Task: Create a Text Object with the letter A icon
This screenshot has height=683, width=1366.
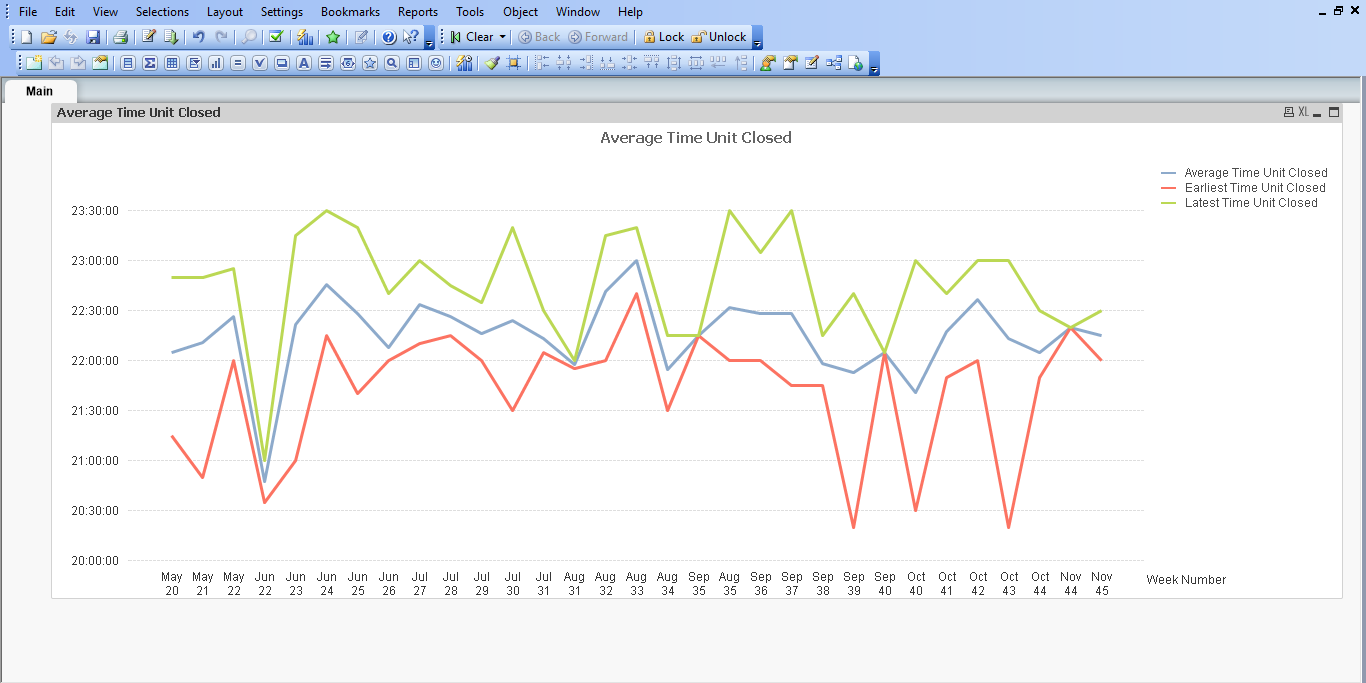Action: click(304, 63)
